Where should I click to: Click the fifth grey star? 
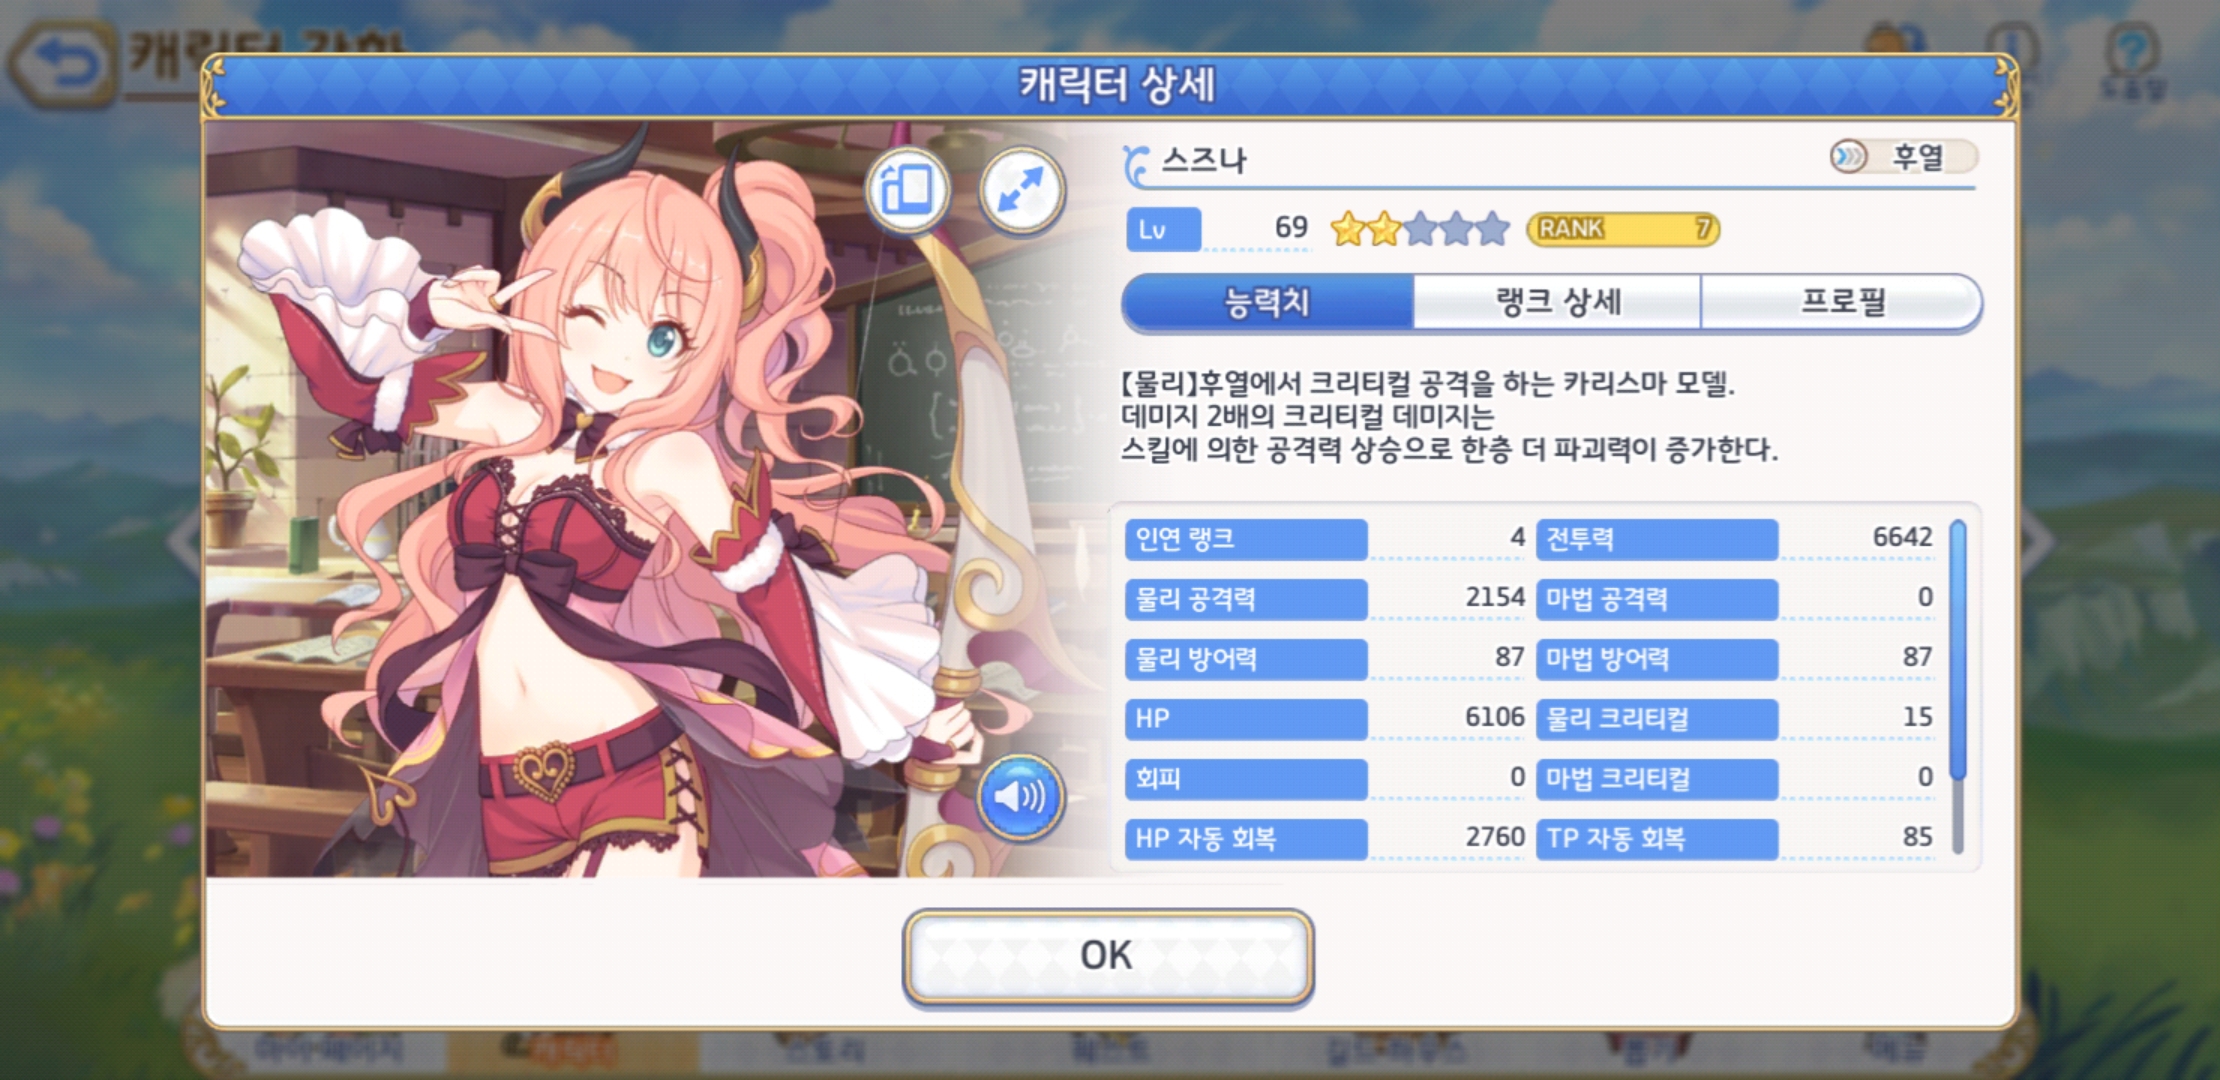coord(1492,229)
